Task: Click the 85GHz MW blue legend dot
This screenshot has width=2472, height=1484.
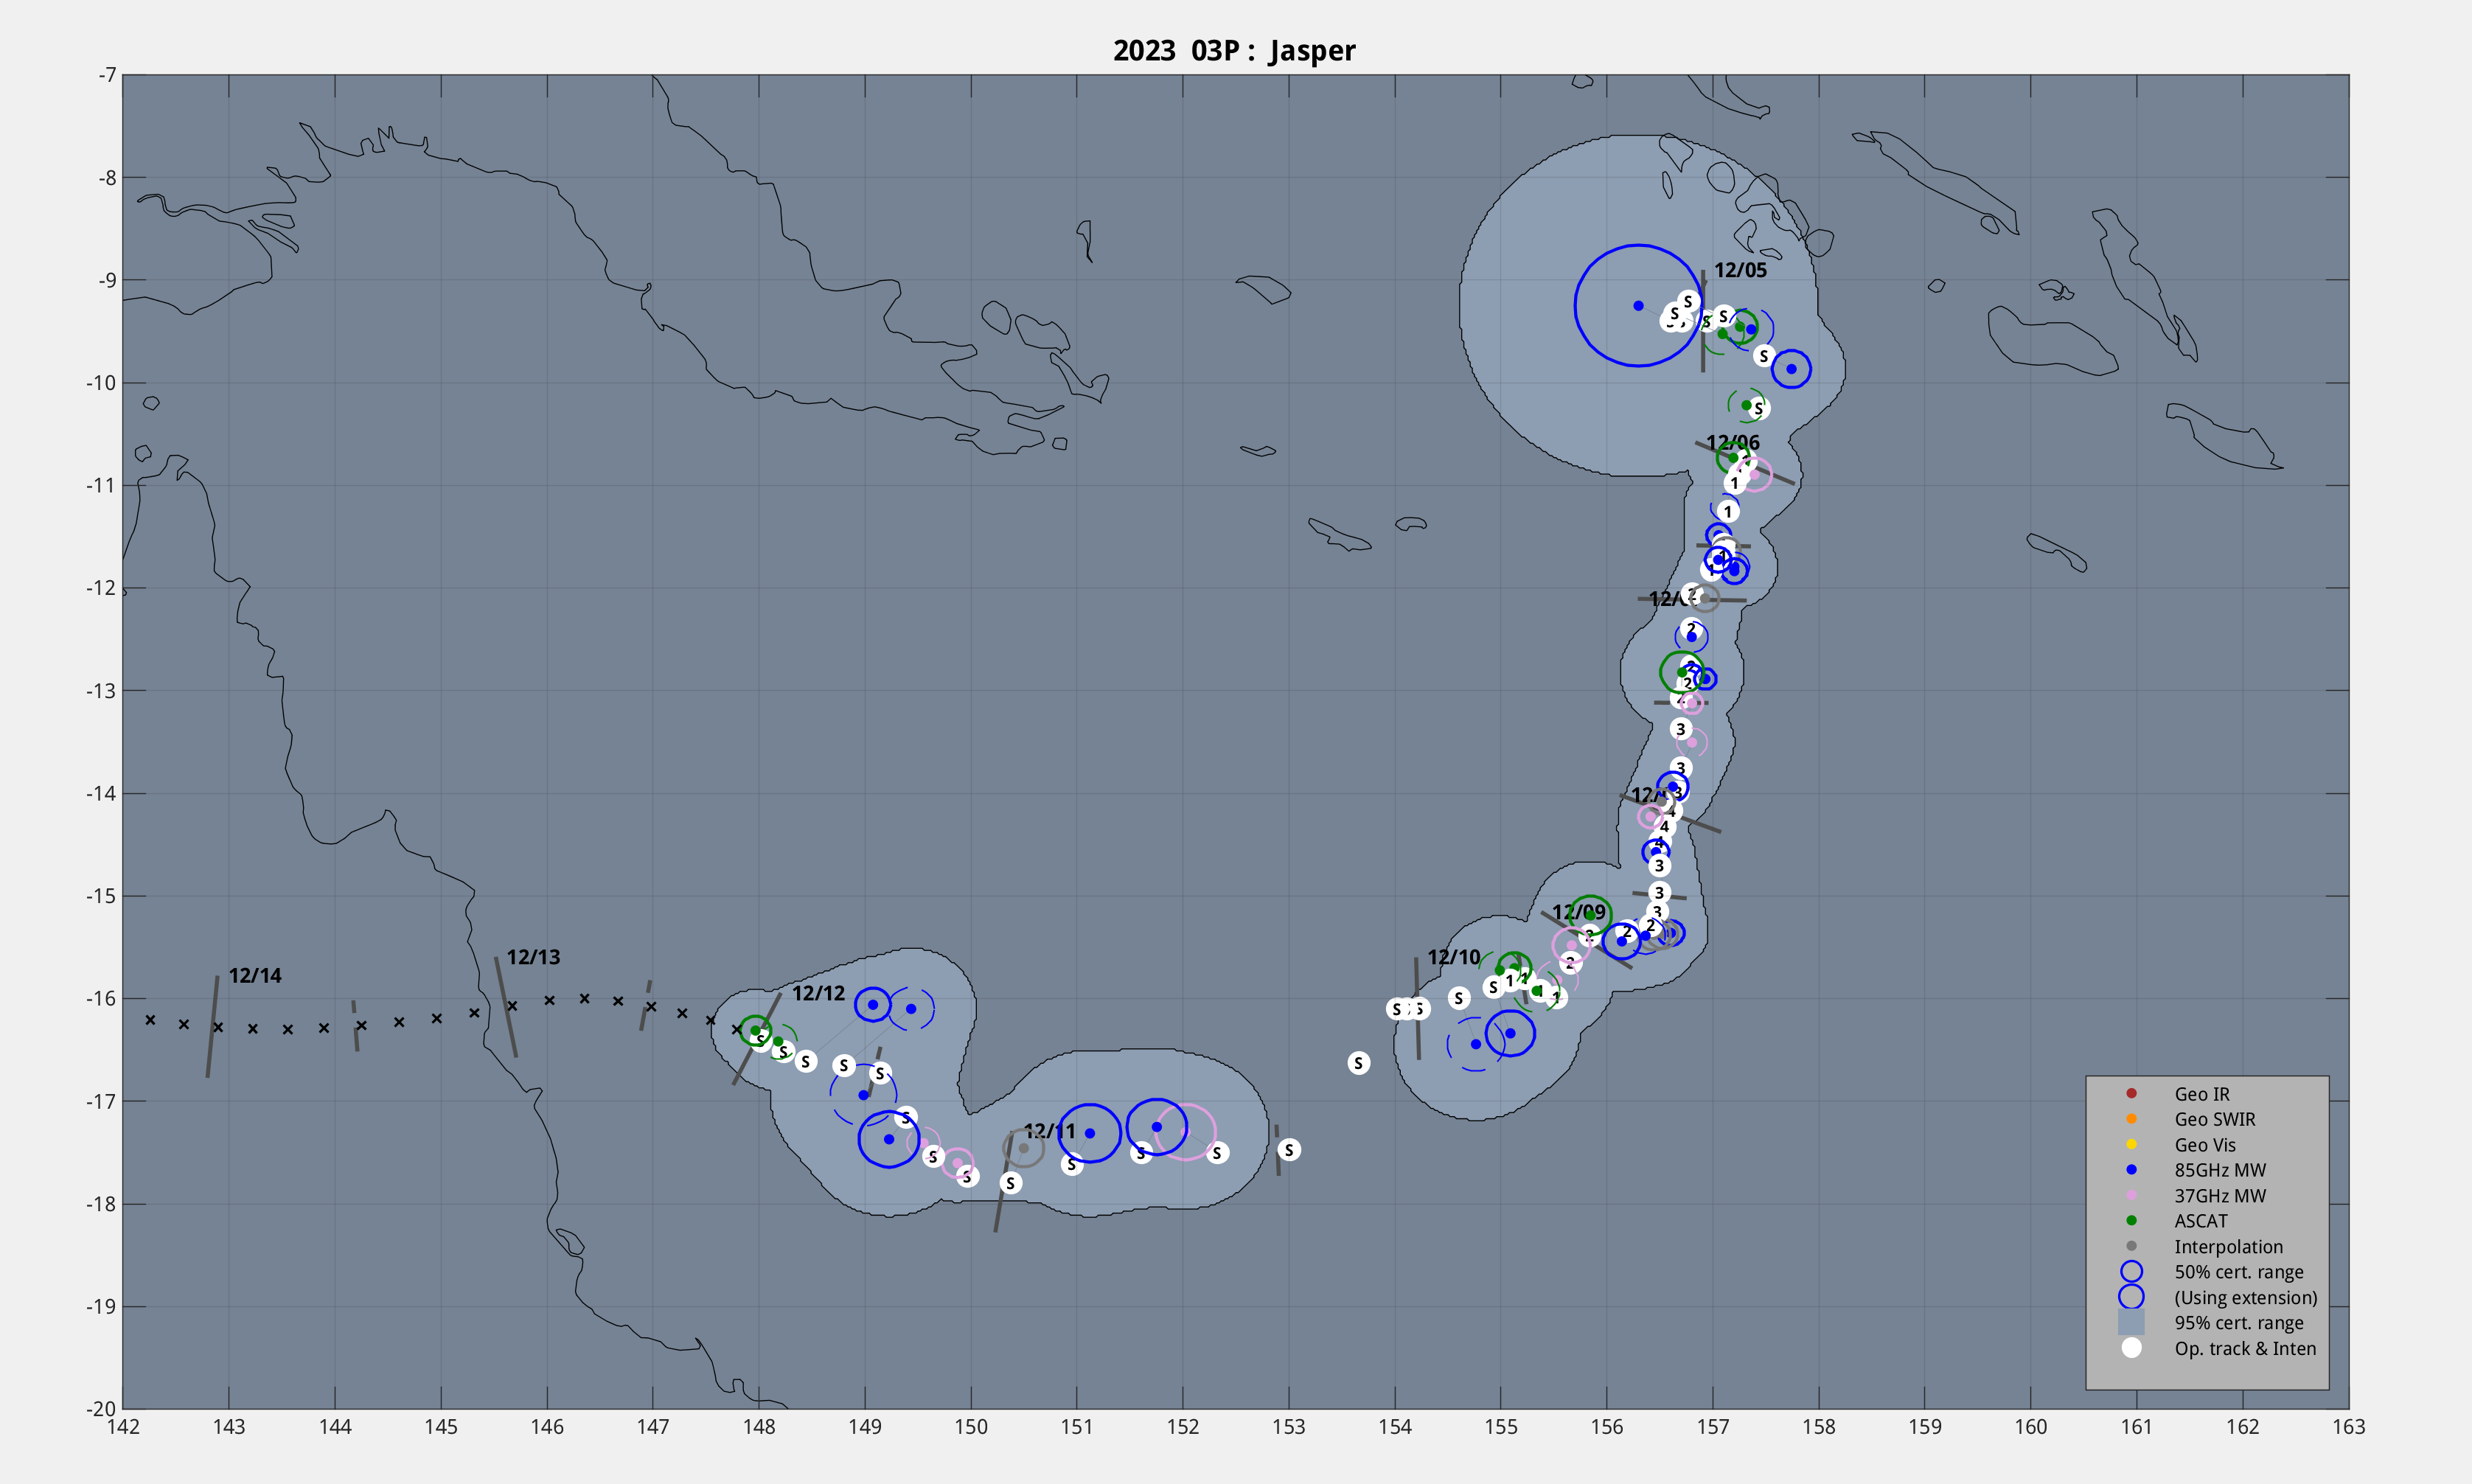Action: [x=2131, y=1169]
